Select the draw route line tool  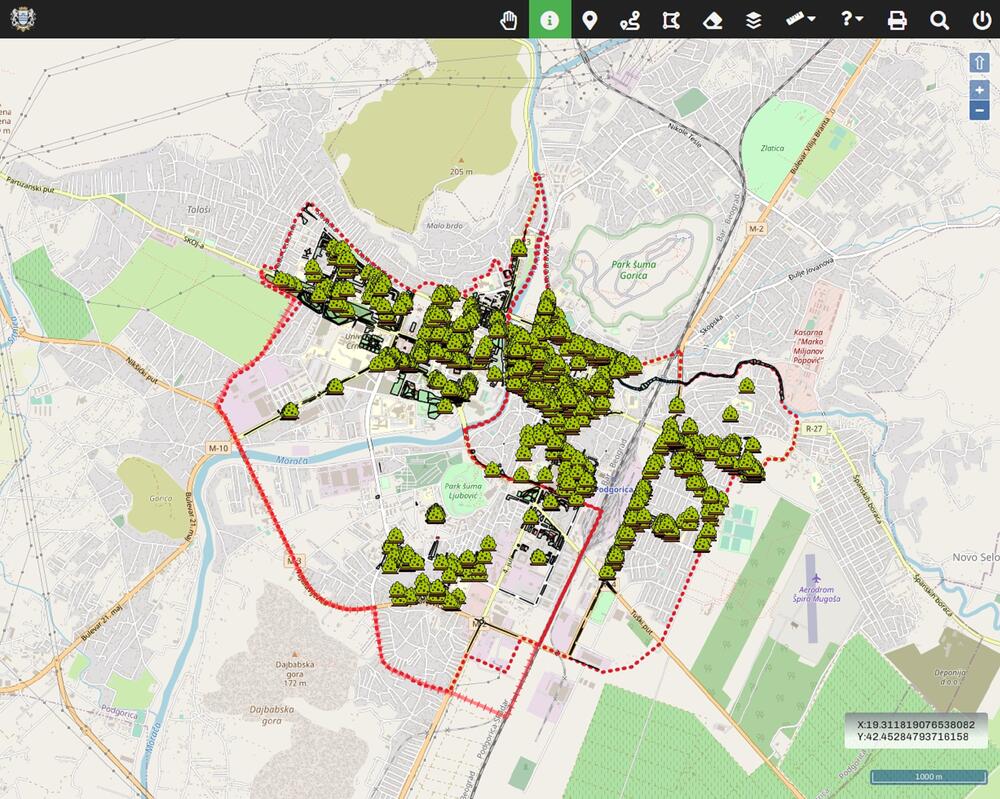630,20
